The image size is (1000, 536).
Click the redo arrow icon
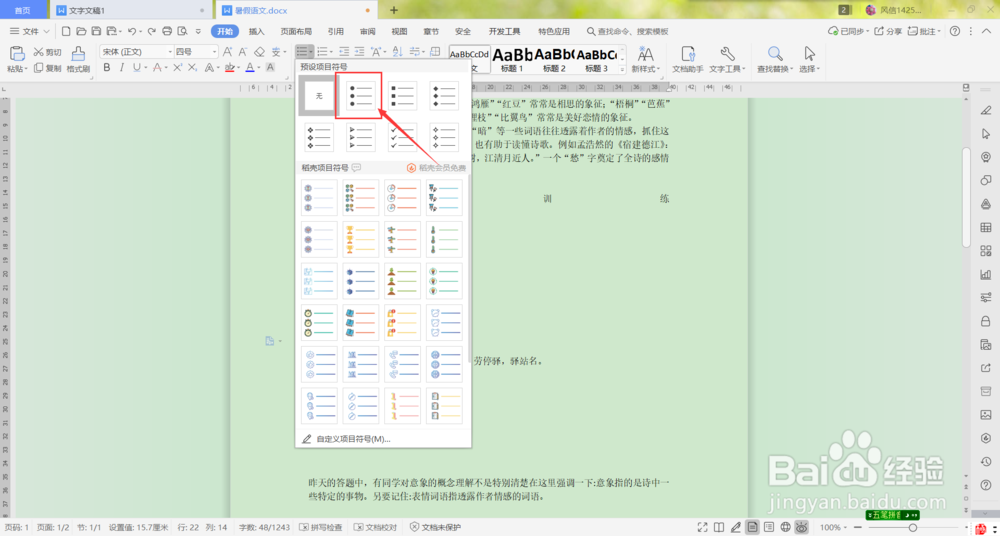click(x=152, y=31)
